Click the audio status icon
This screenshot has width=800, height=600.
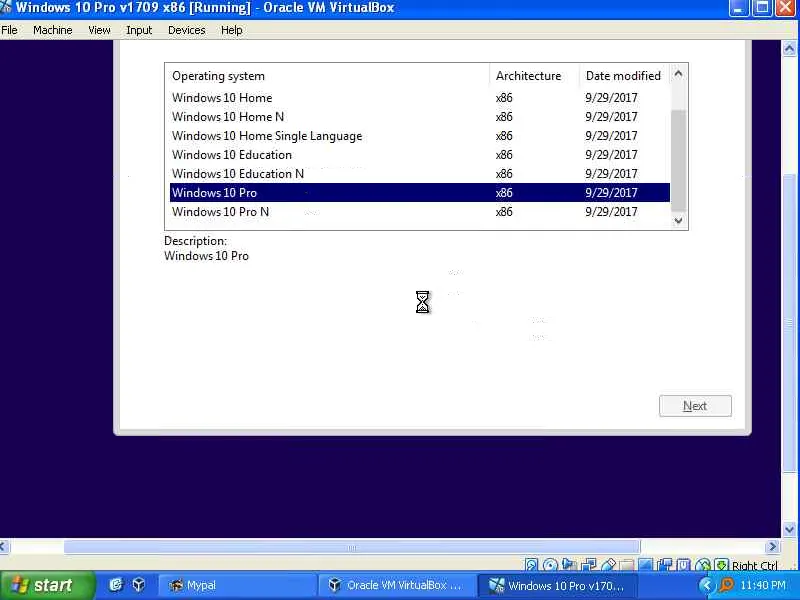(568, 564)
